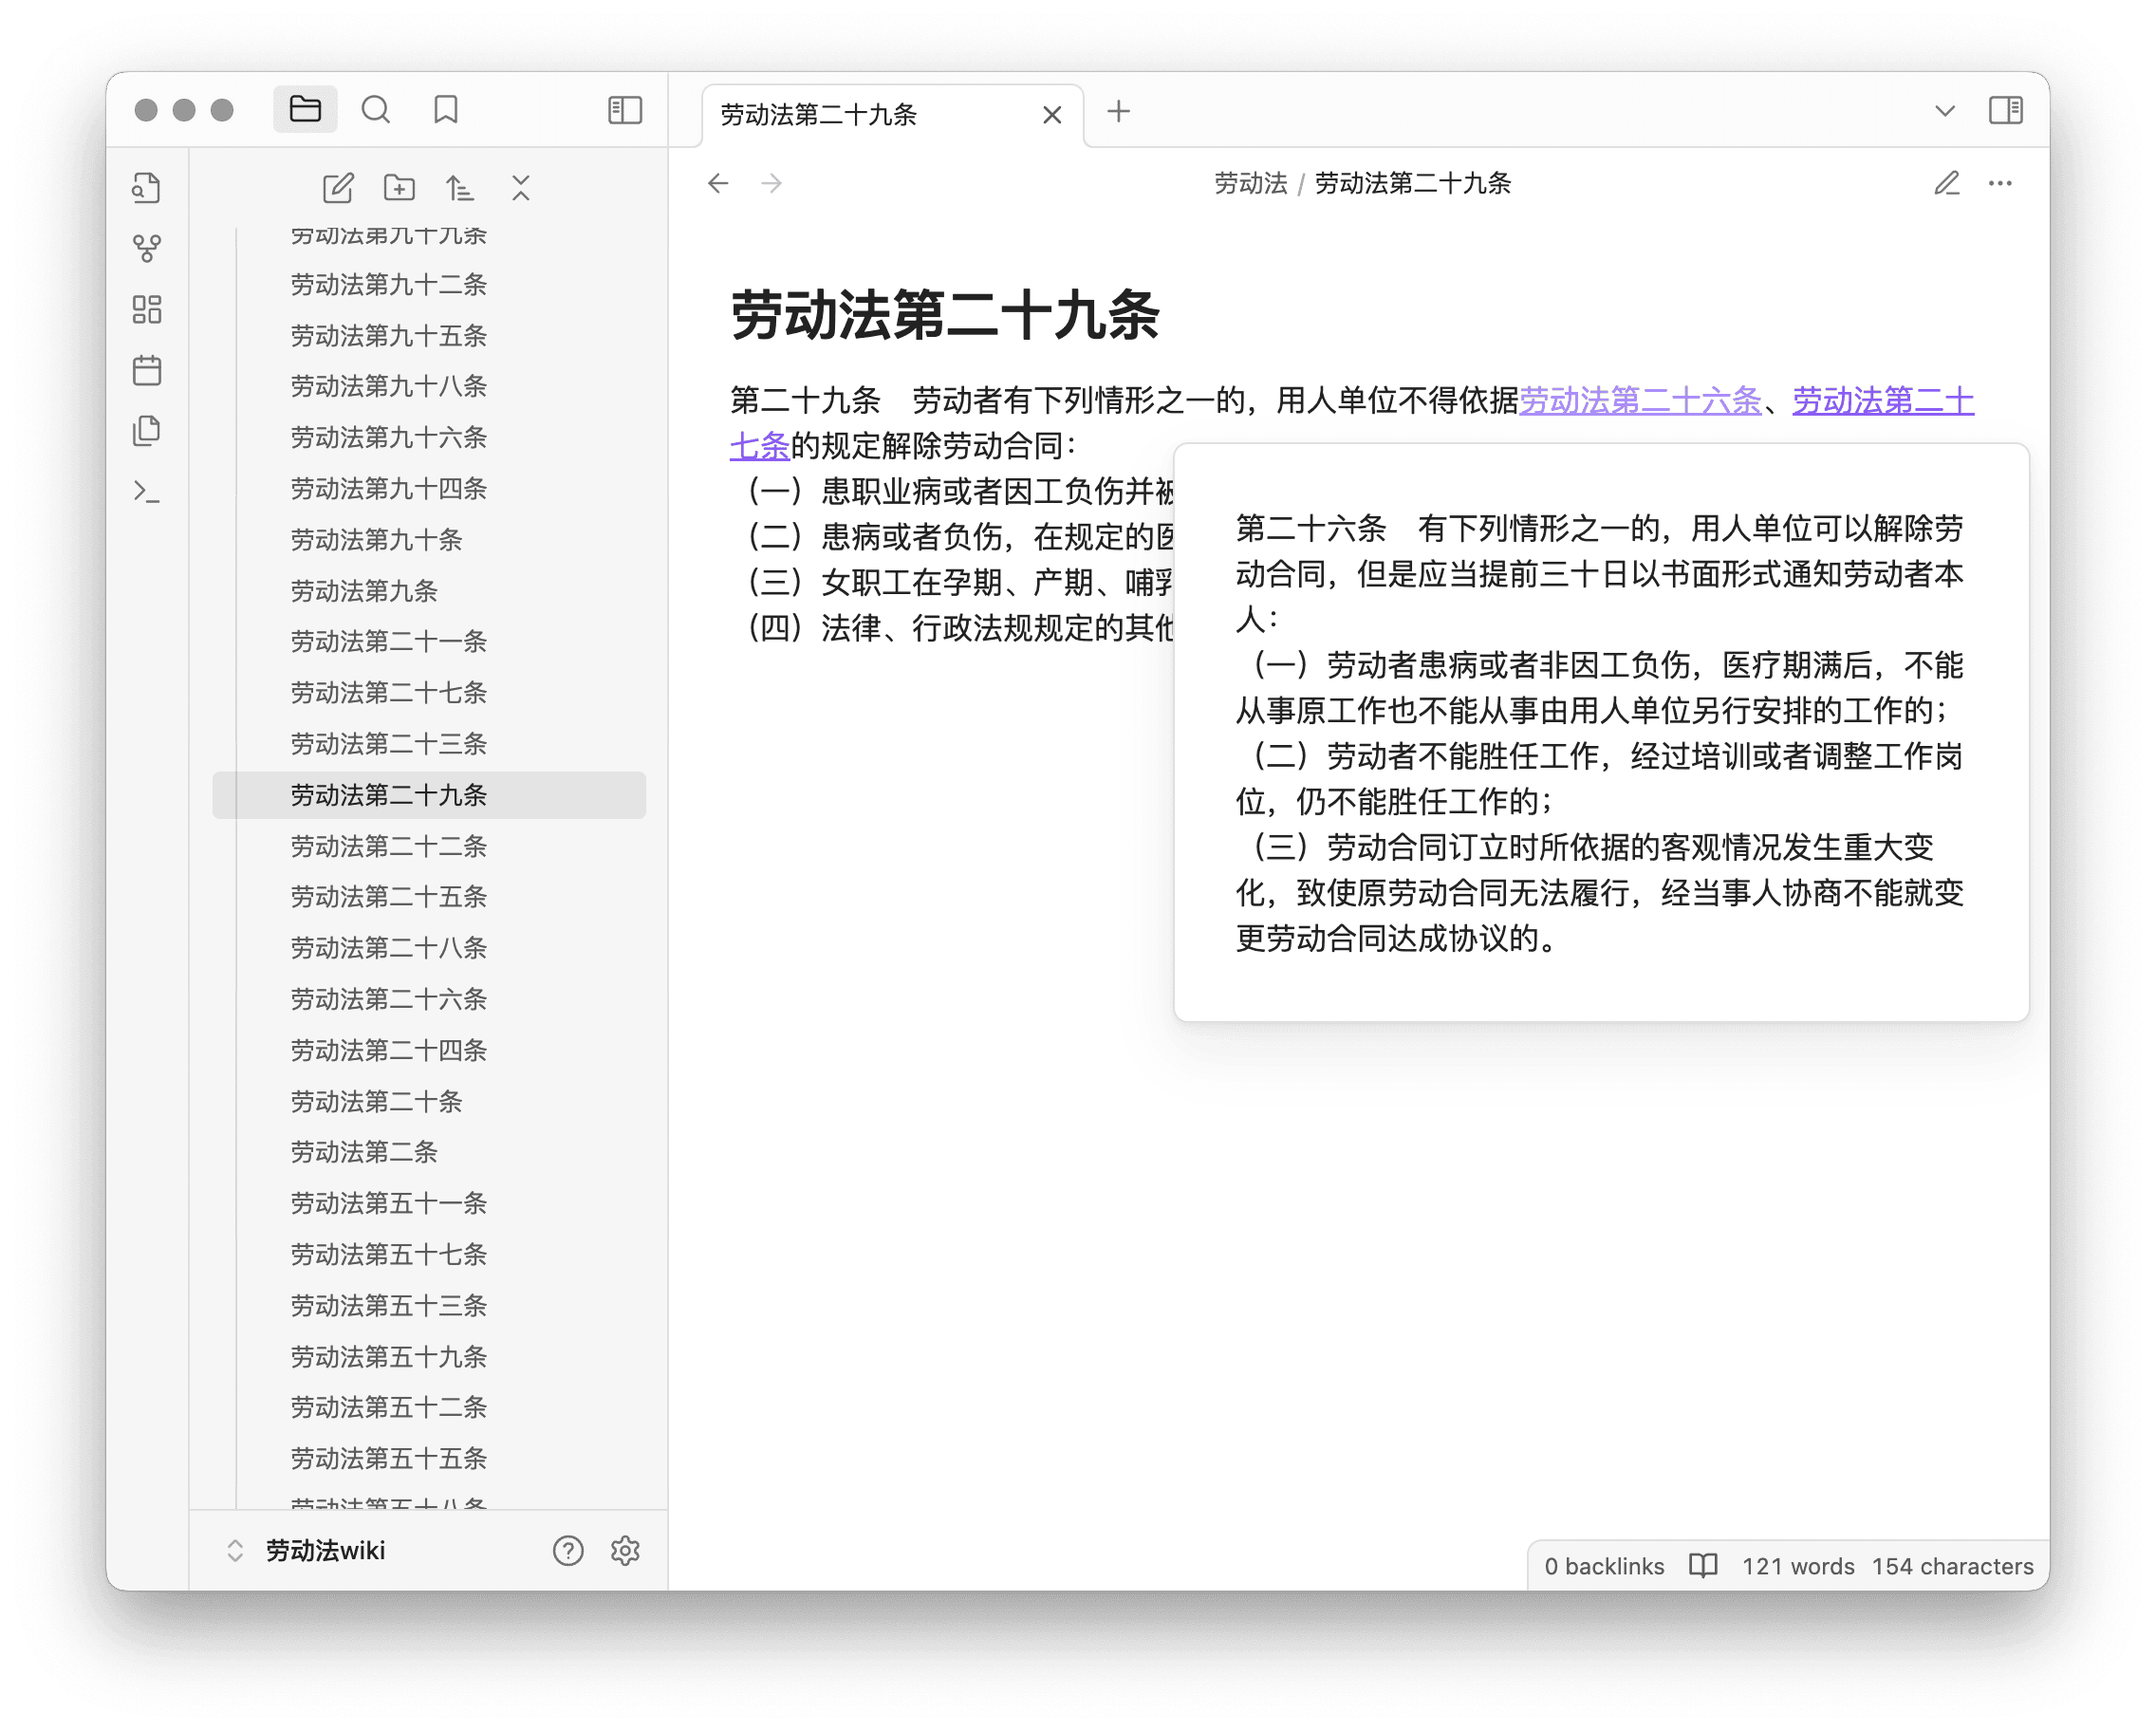This screenshot has width=2156, height=1731.
Task: Open note 劳动法第二十四条
Action: [429, 1050]
